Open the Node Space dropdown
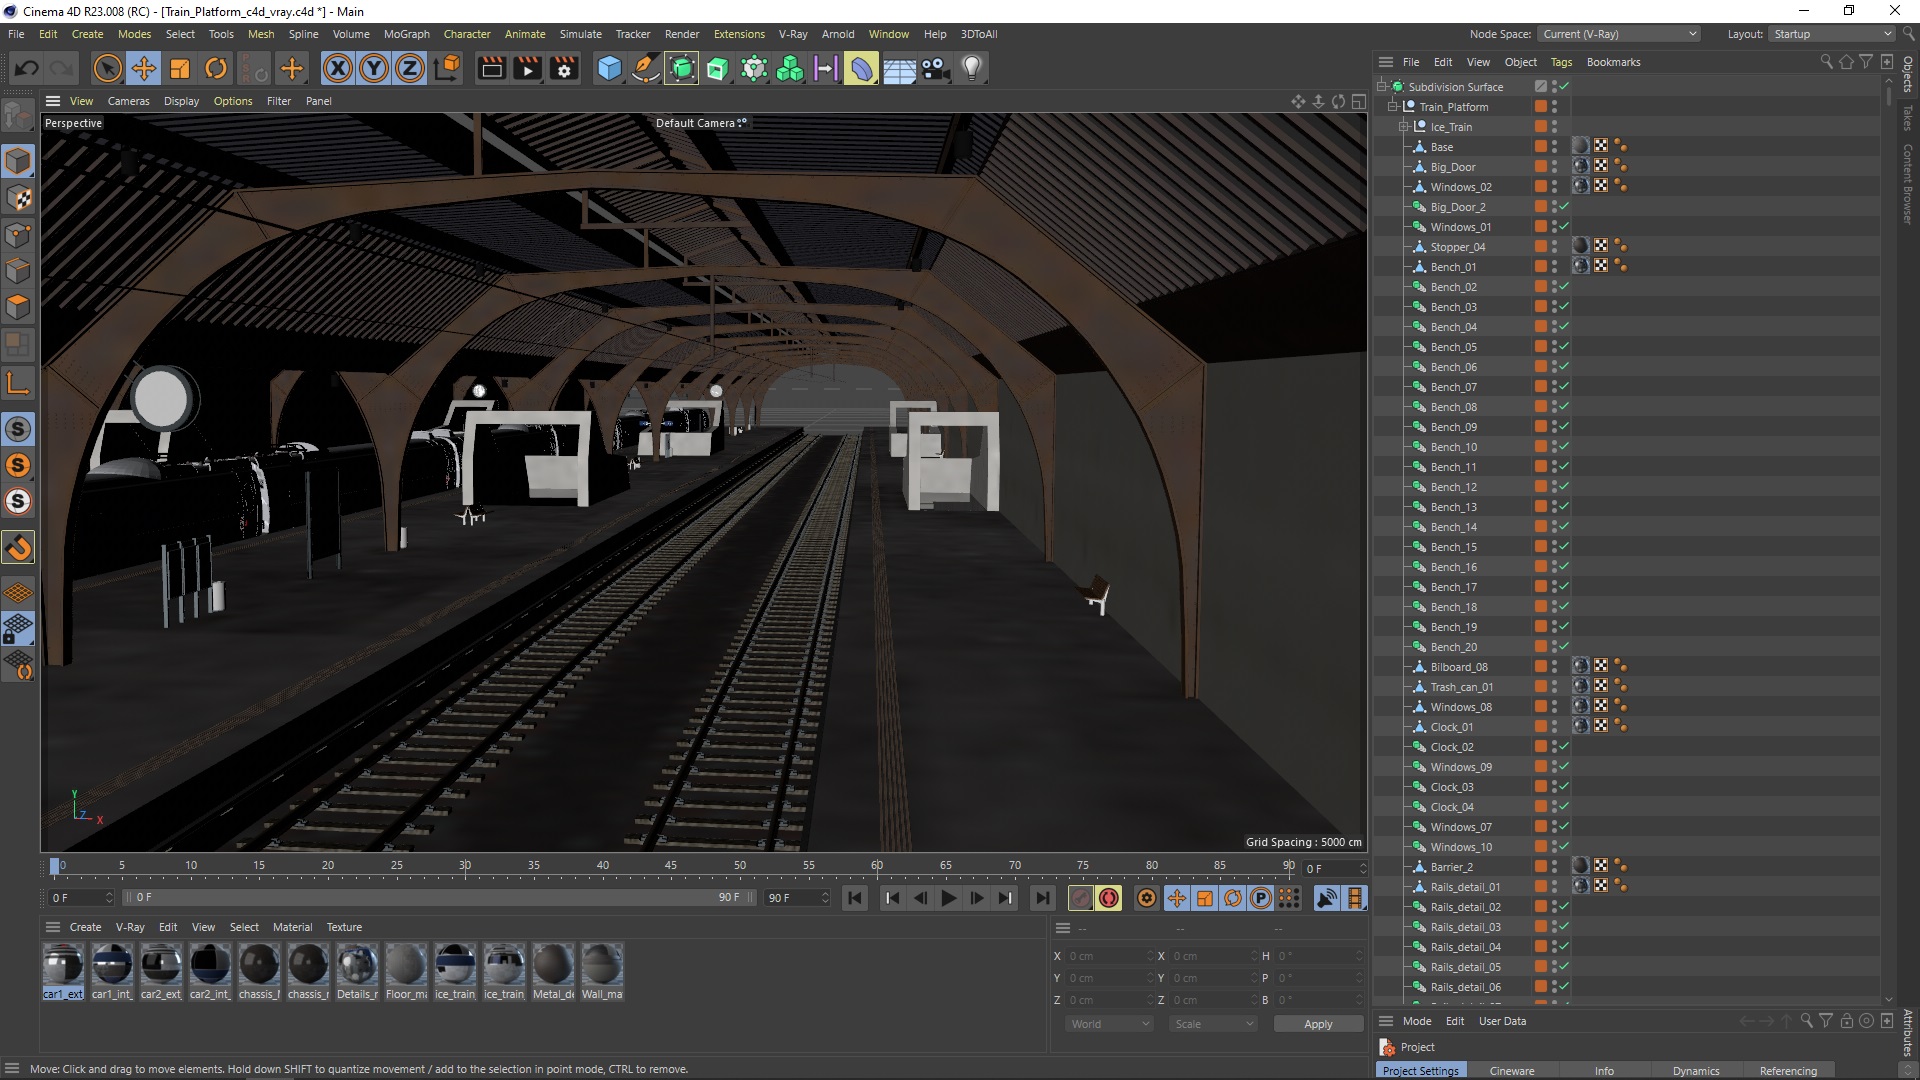Screen dimensions: 1920x1080 tap(1619, 34)
